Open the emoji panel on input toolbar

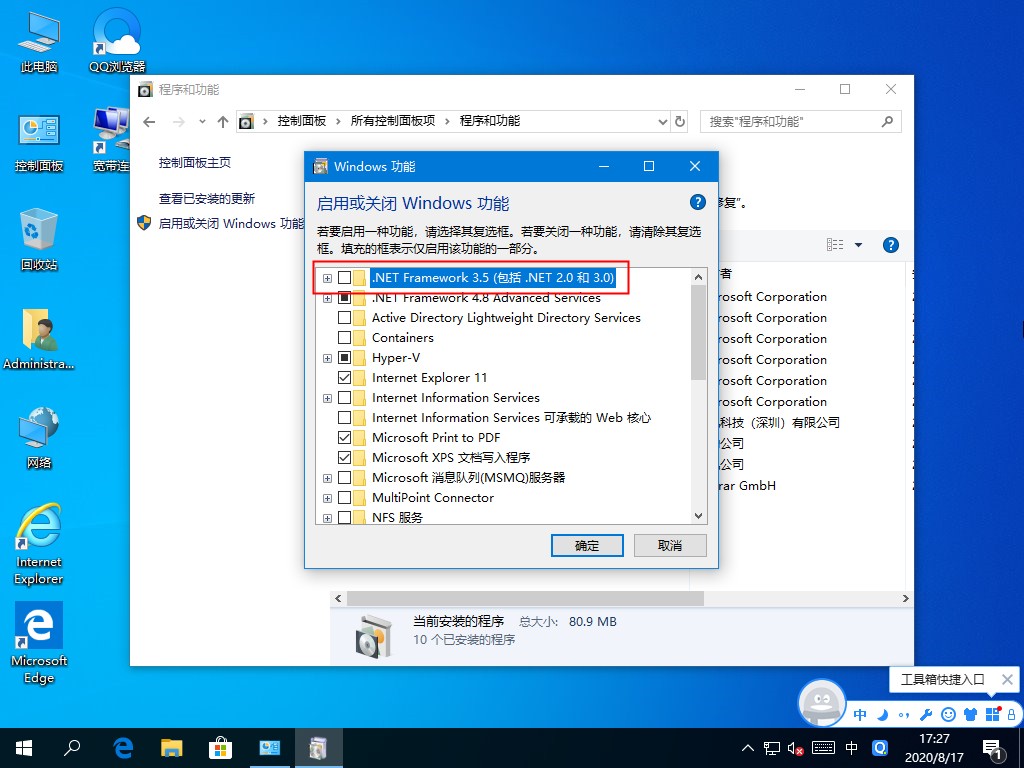pyautogui.click(x=948, y=715)
